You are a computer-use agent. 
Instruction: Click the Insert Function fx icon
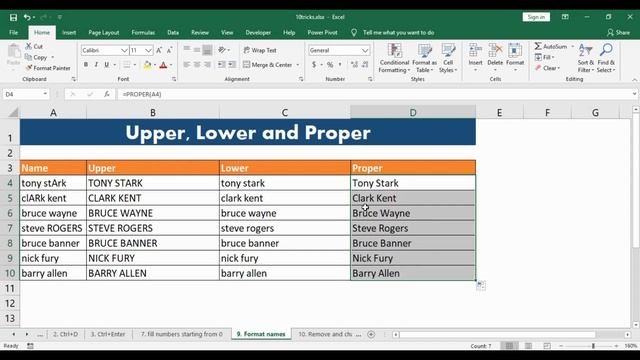107,94
